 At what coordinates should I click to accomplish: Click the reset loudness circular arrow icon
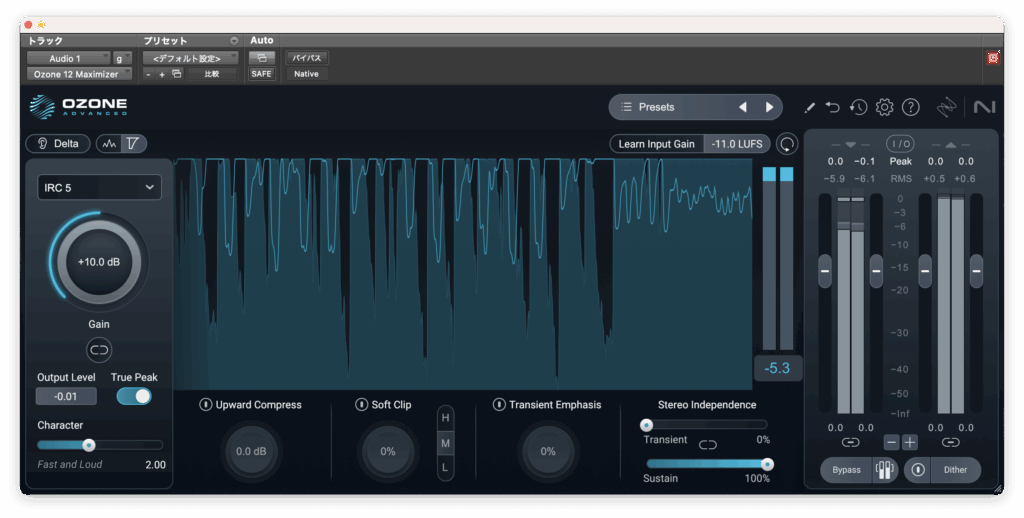pos(787,144)
